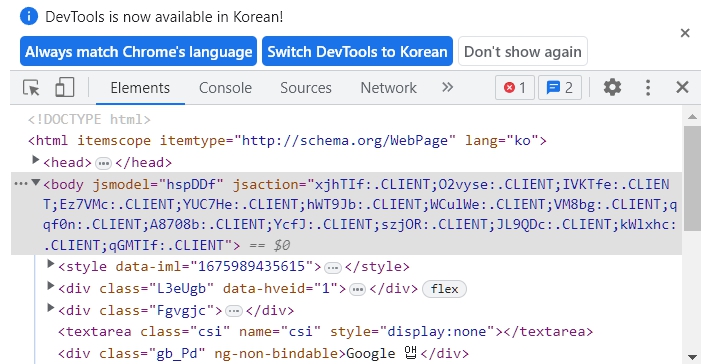The height and width of the screenshot is (364, 701).
Task: Click Always match Chrome's language button
Action: [139, 51]
